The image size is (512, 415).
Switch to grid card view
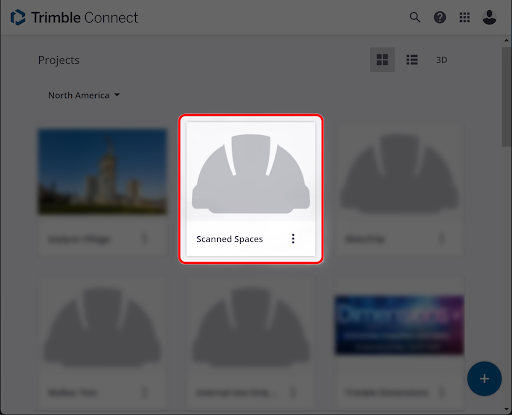point(382,60)
